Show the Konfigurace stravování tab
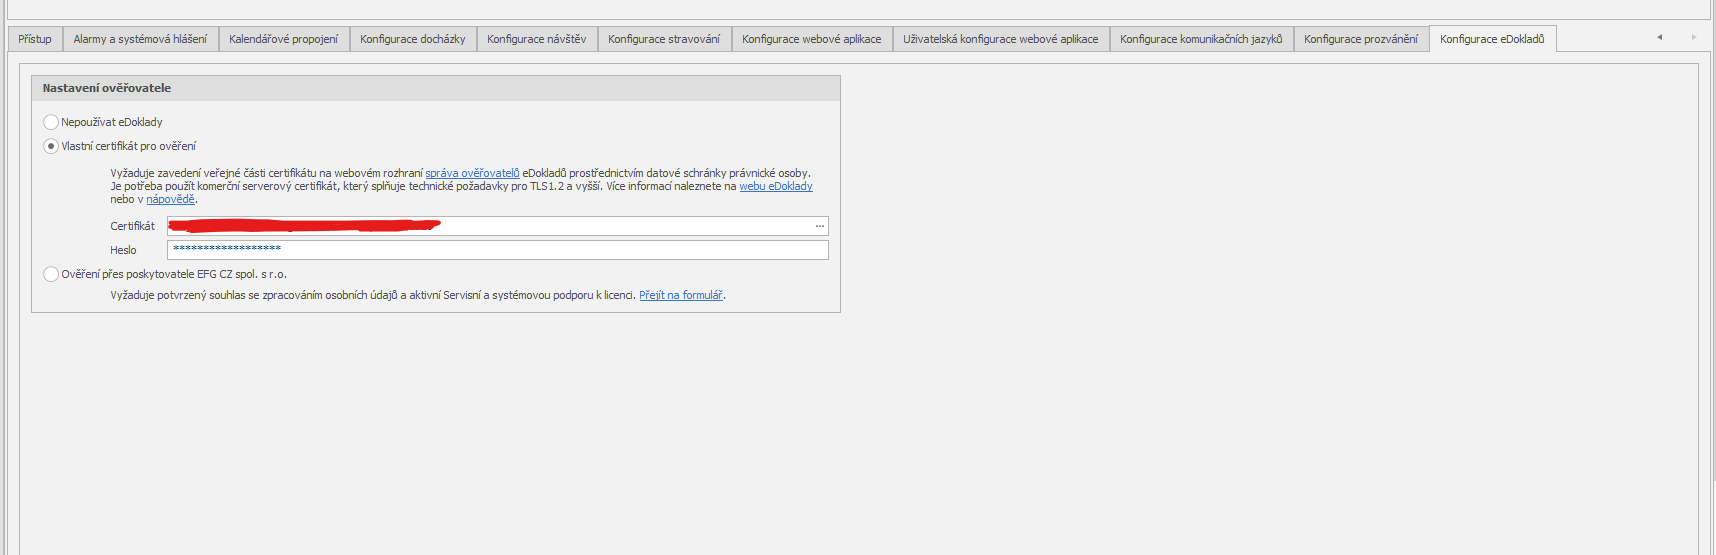Screen dimensions: 1716x555 click(x=663, y=39)
